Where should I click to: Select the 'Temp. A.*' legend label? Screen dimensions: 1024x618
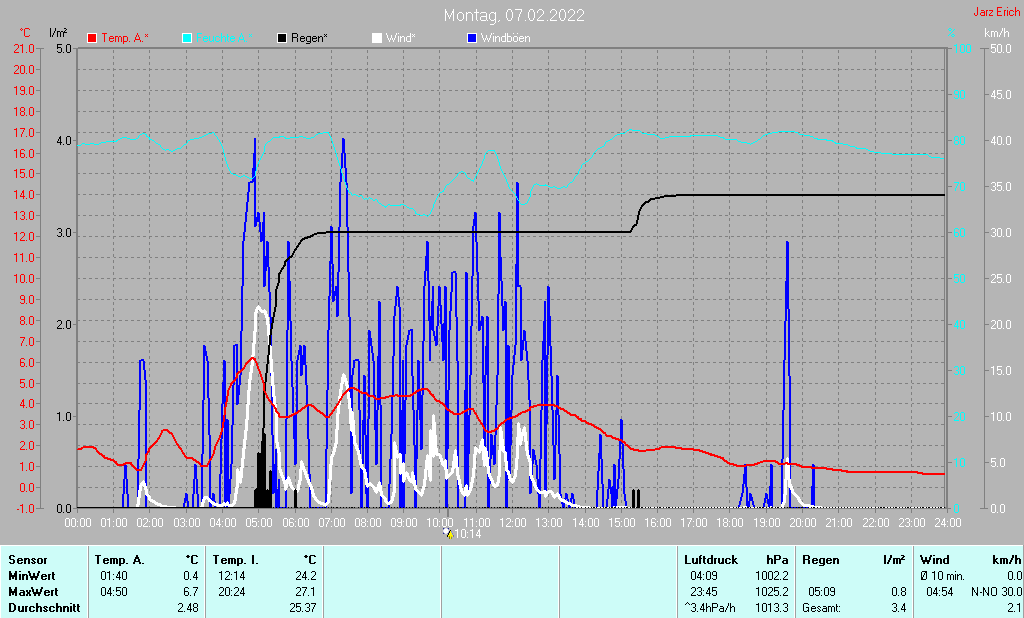(x=125, y=39)
